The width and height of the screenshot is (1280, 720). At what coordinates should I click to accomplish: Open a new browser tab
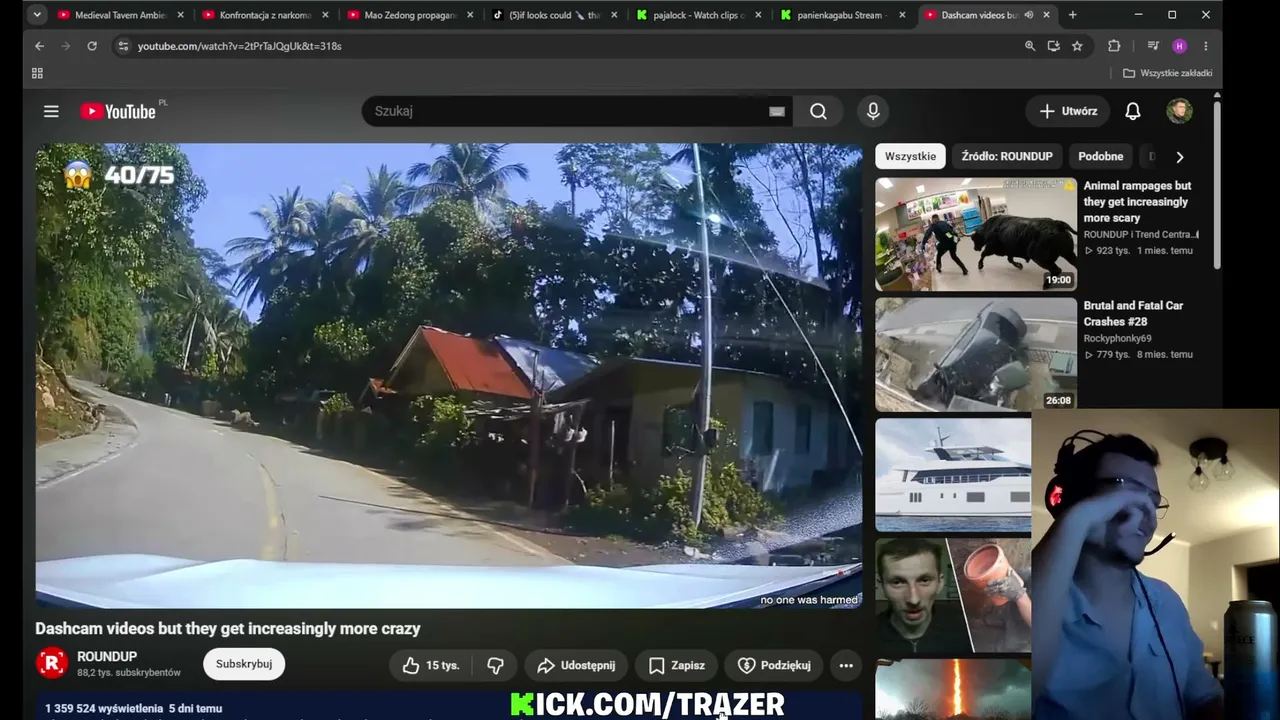1072,15
